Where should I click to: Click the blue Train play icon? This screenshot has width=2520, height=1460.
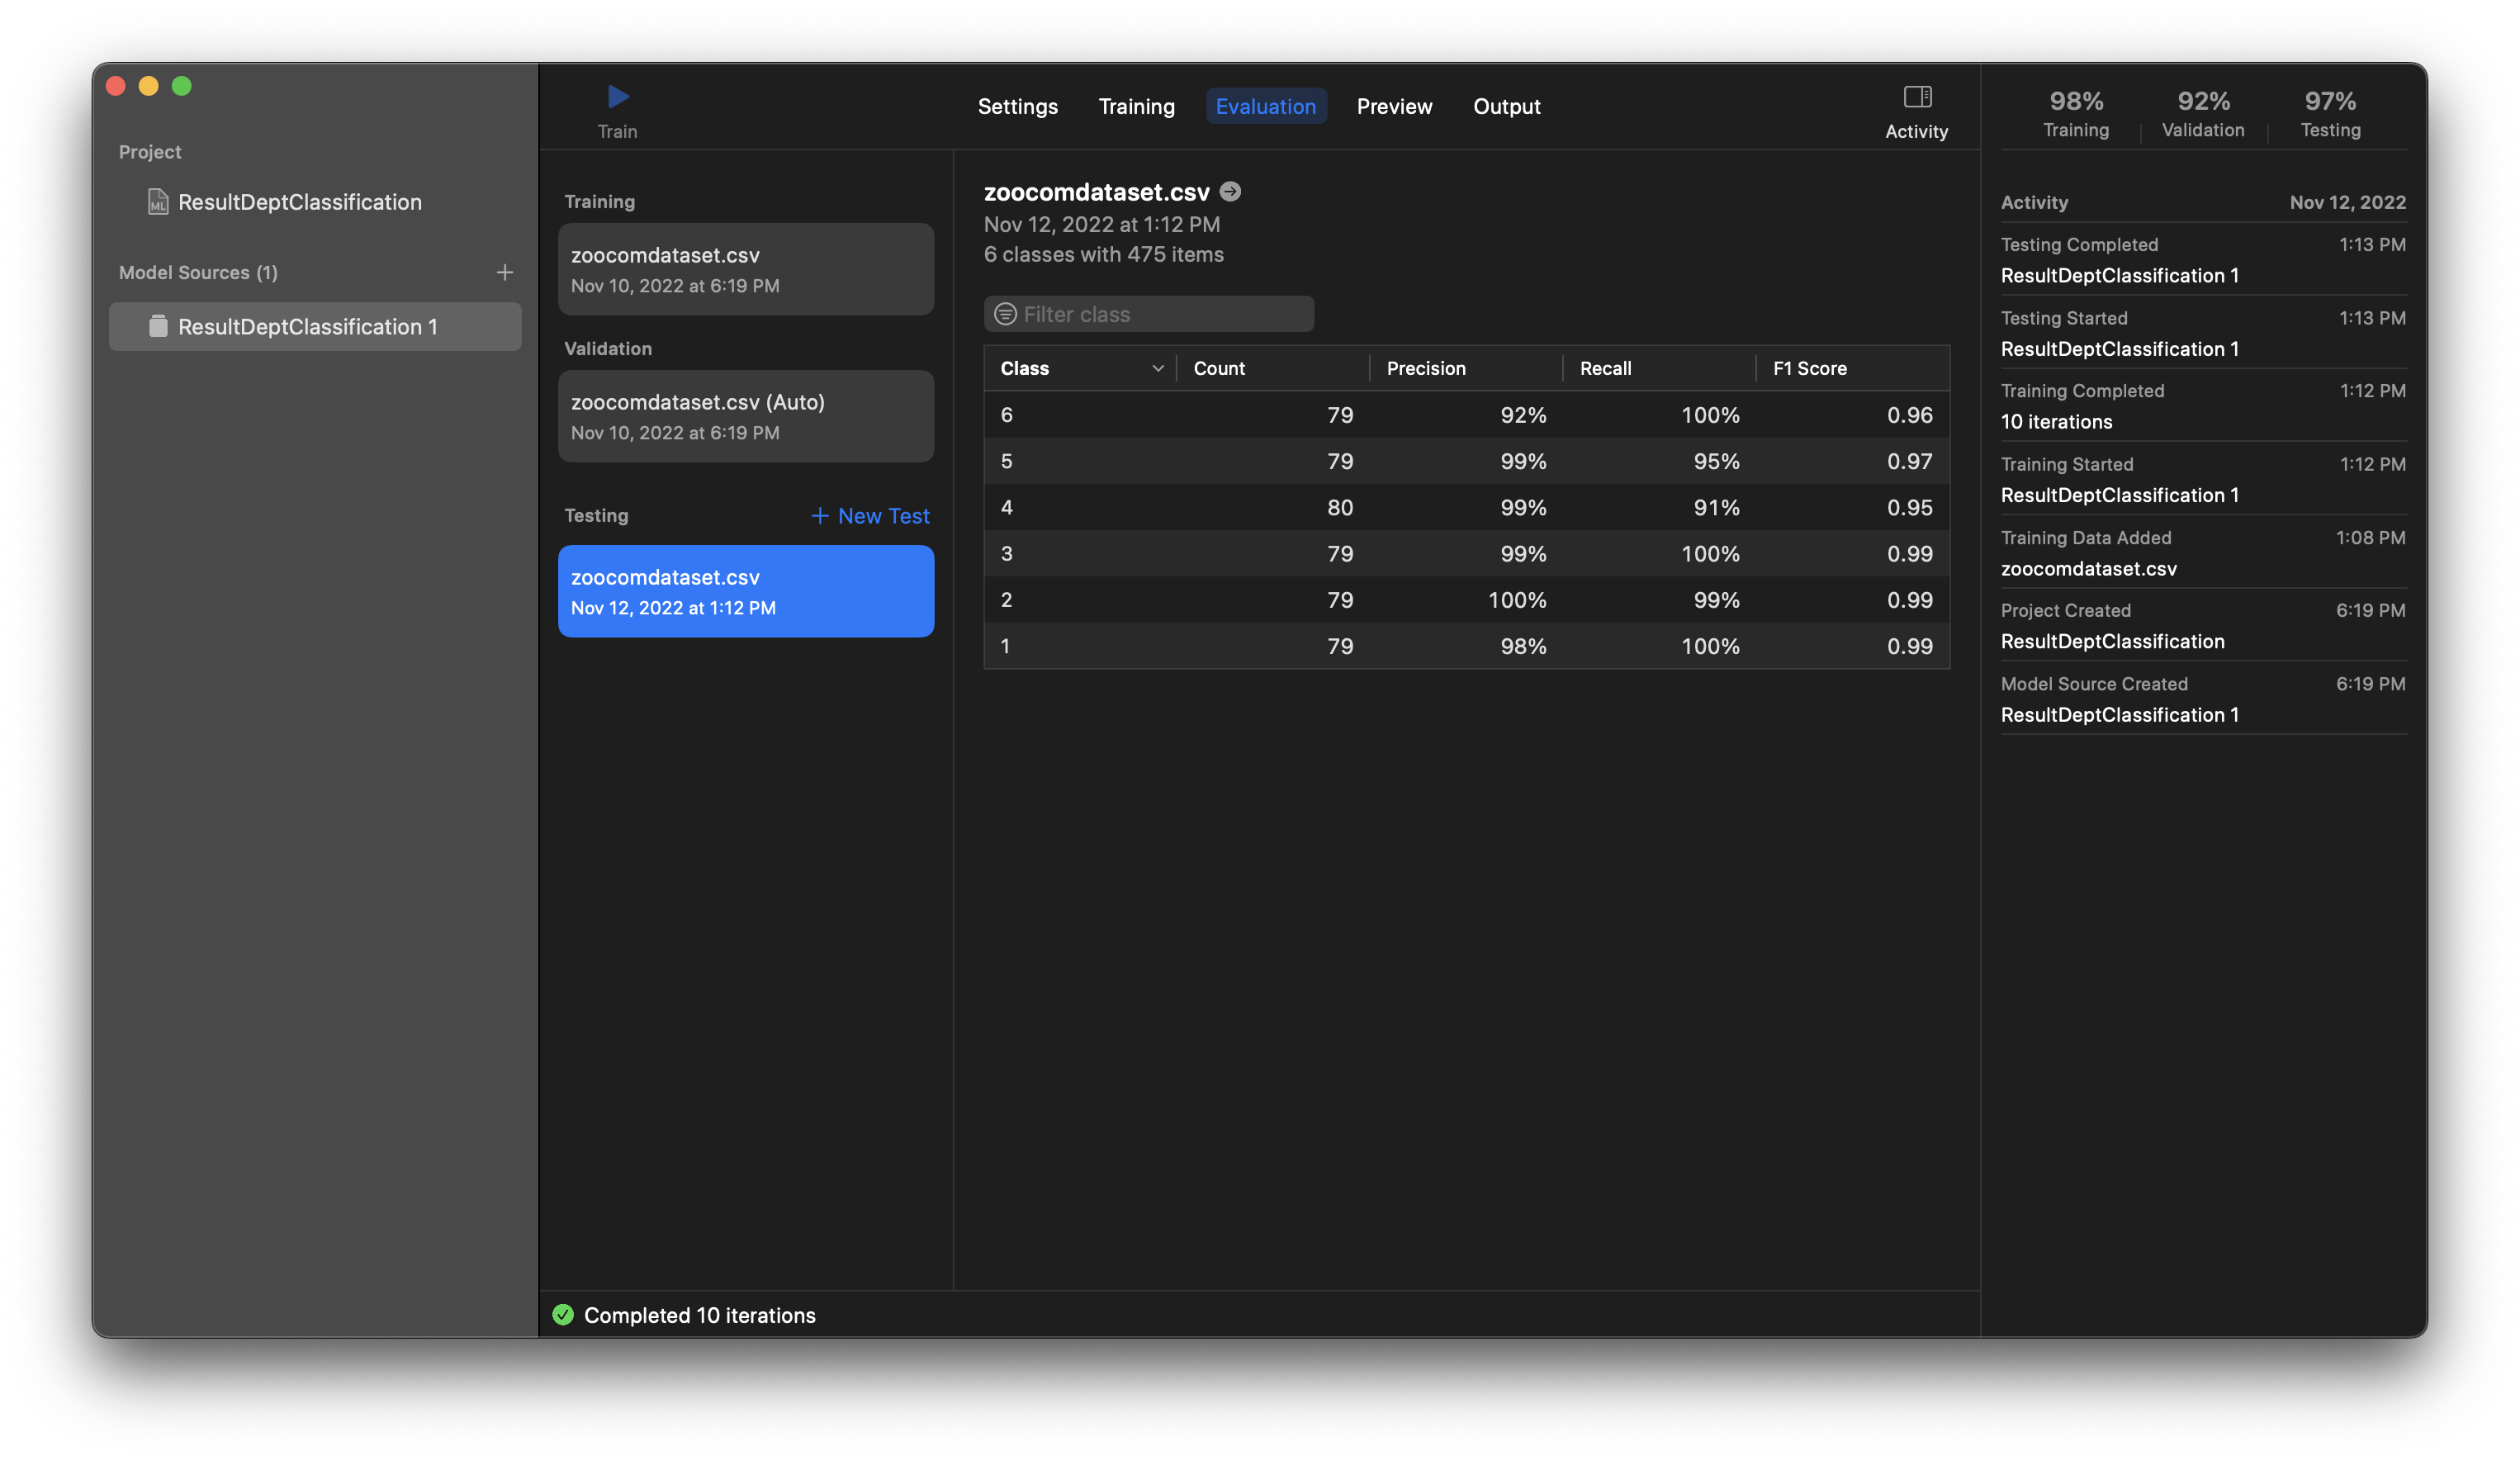(618, 97)
